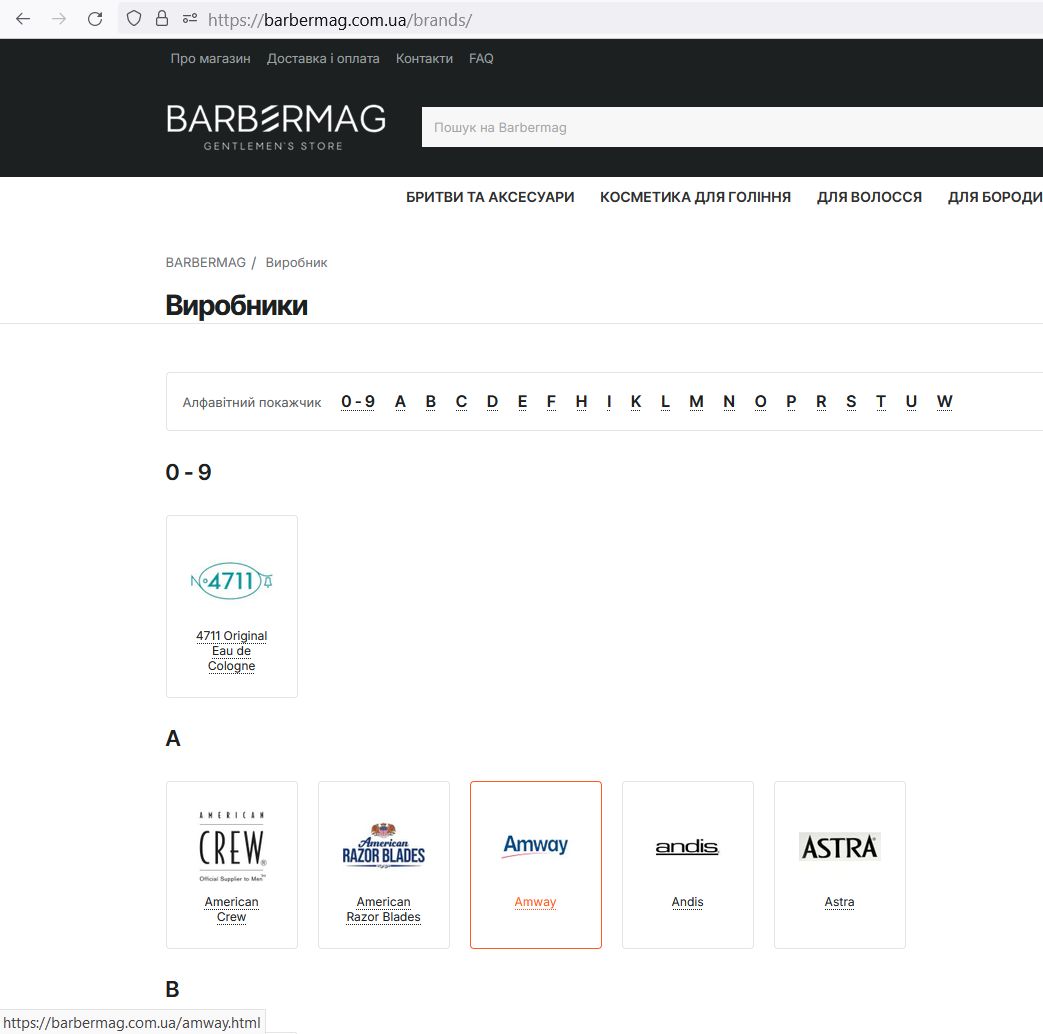Reload the page with refresh icon
Image resolution: width=1043 pixels, height=1034 pixels.
(x=95, y=19)
